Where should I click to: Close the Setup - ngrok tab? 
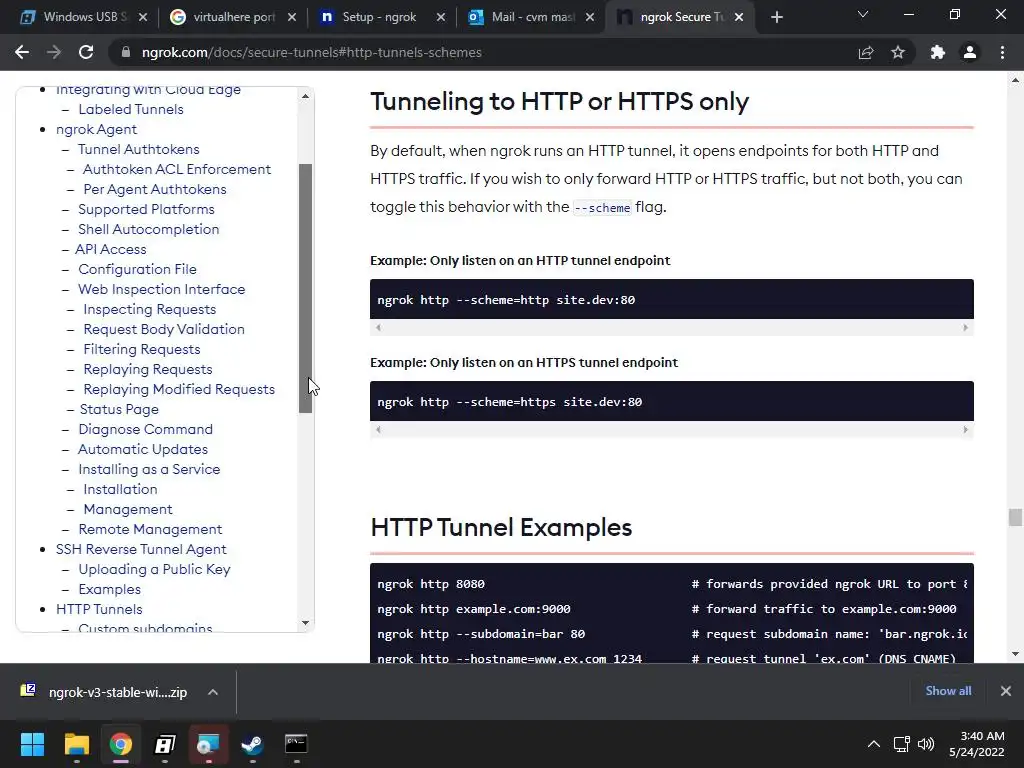[441, 17]
